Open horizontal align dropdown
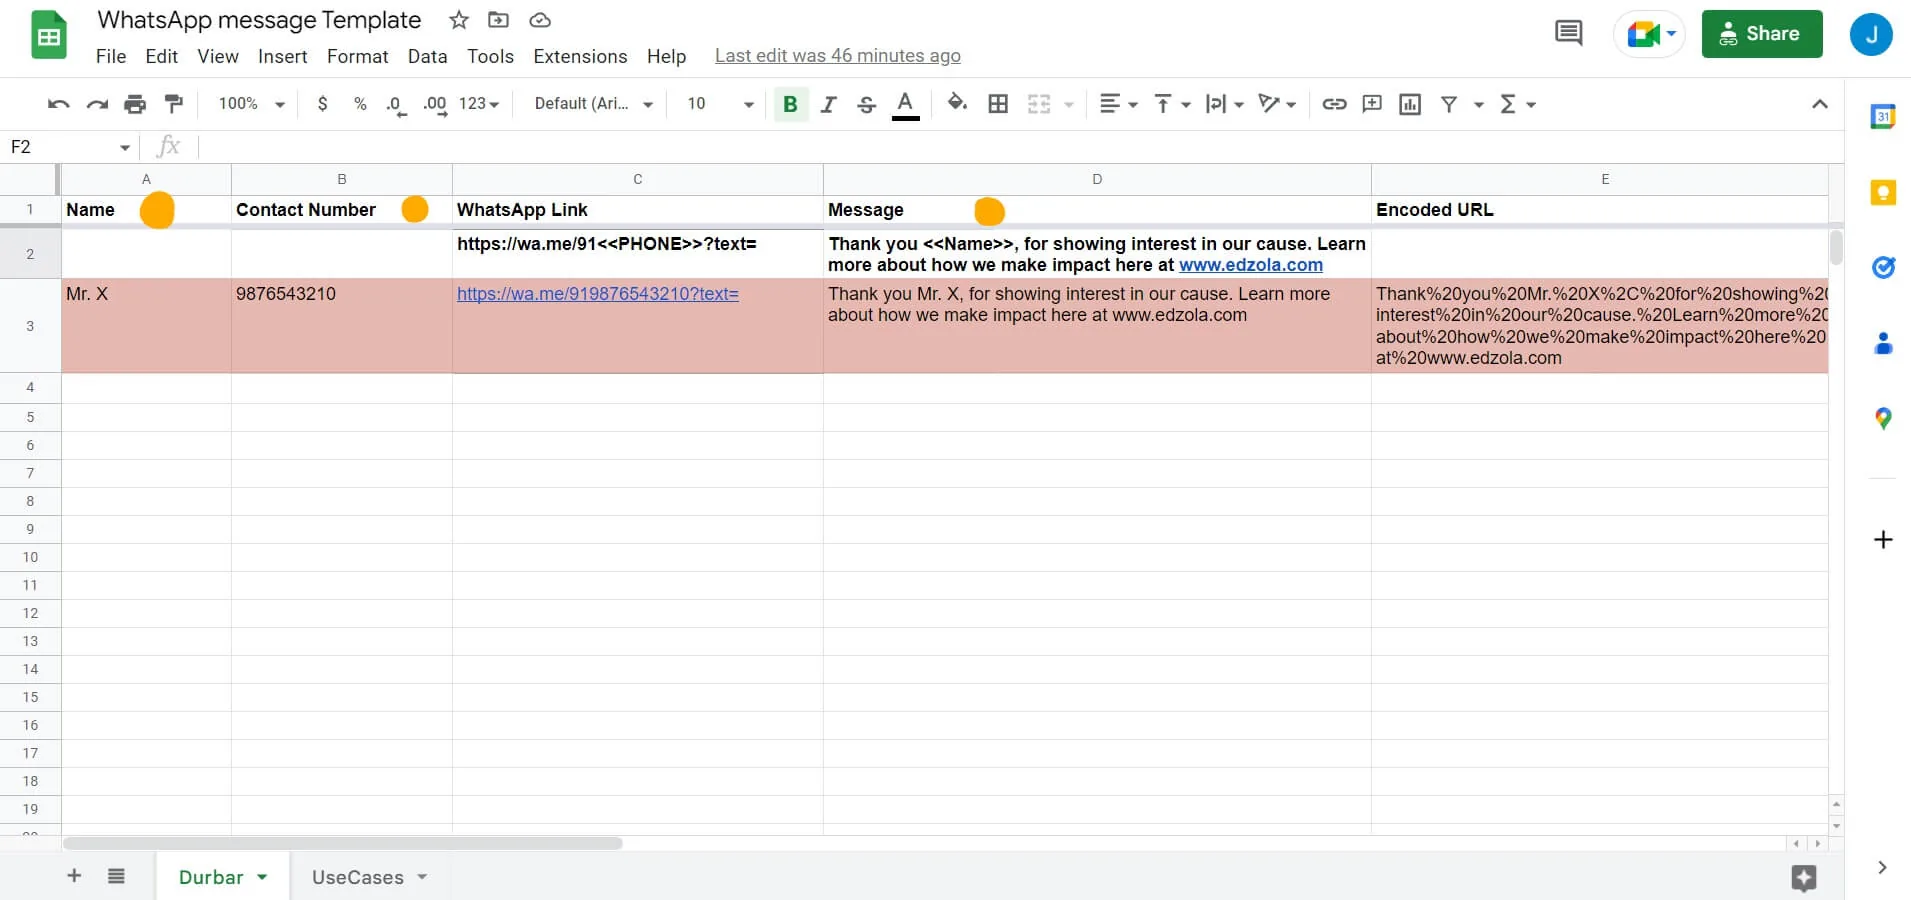Viewport: 1911px width, 900px height. point(1118,104)
